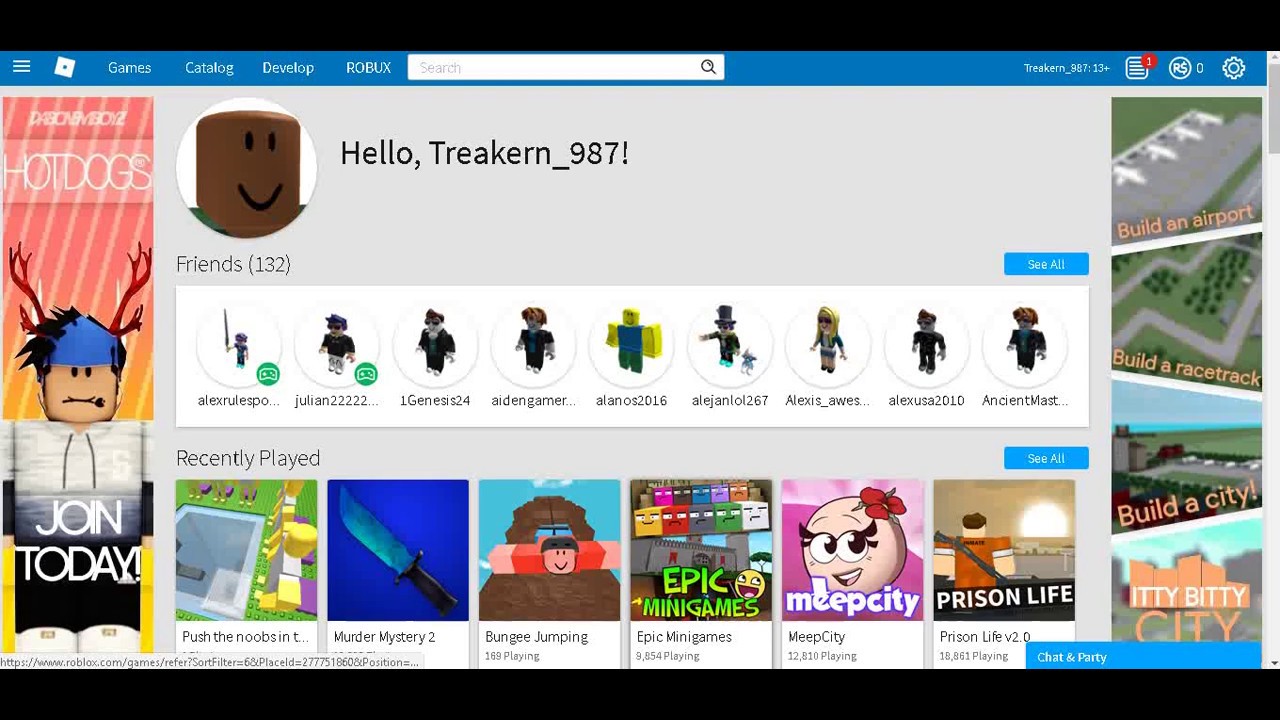
Task: Click the 1Genesis24 friend name
Action: click(435, 400)
